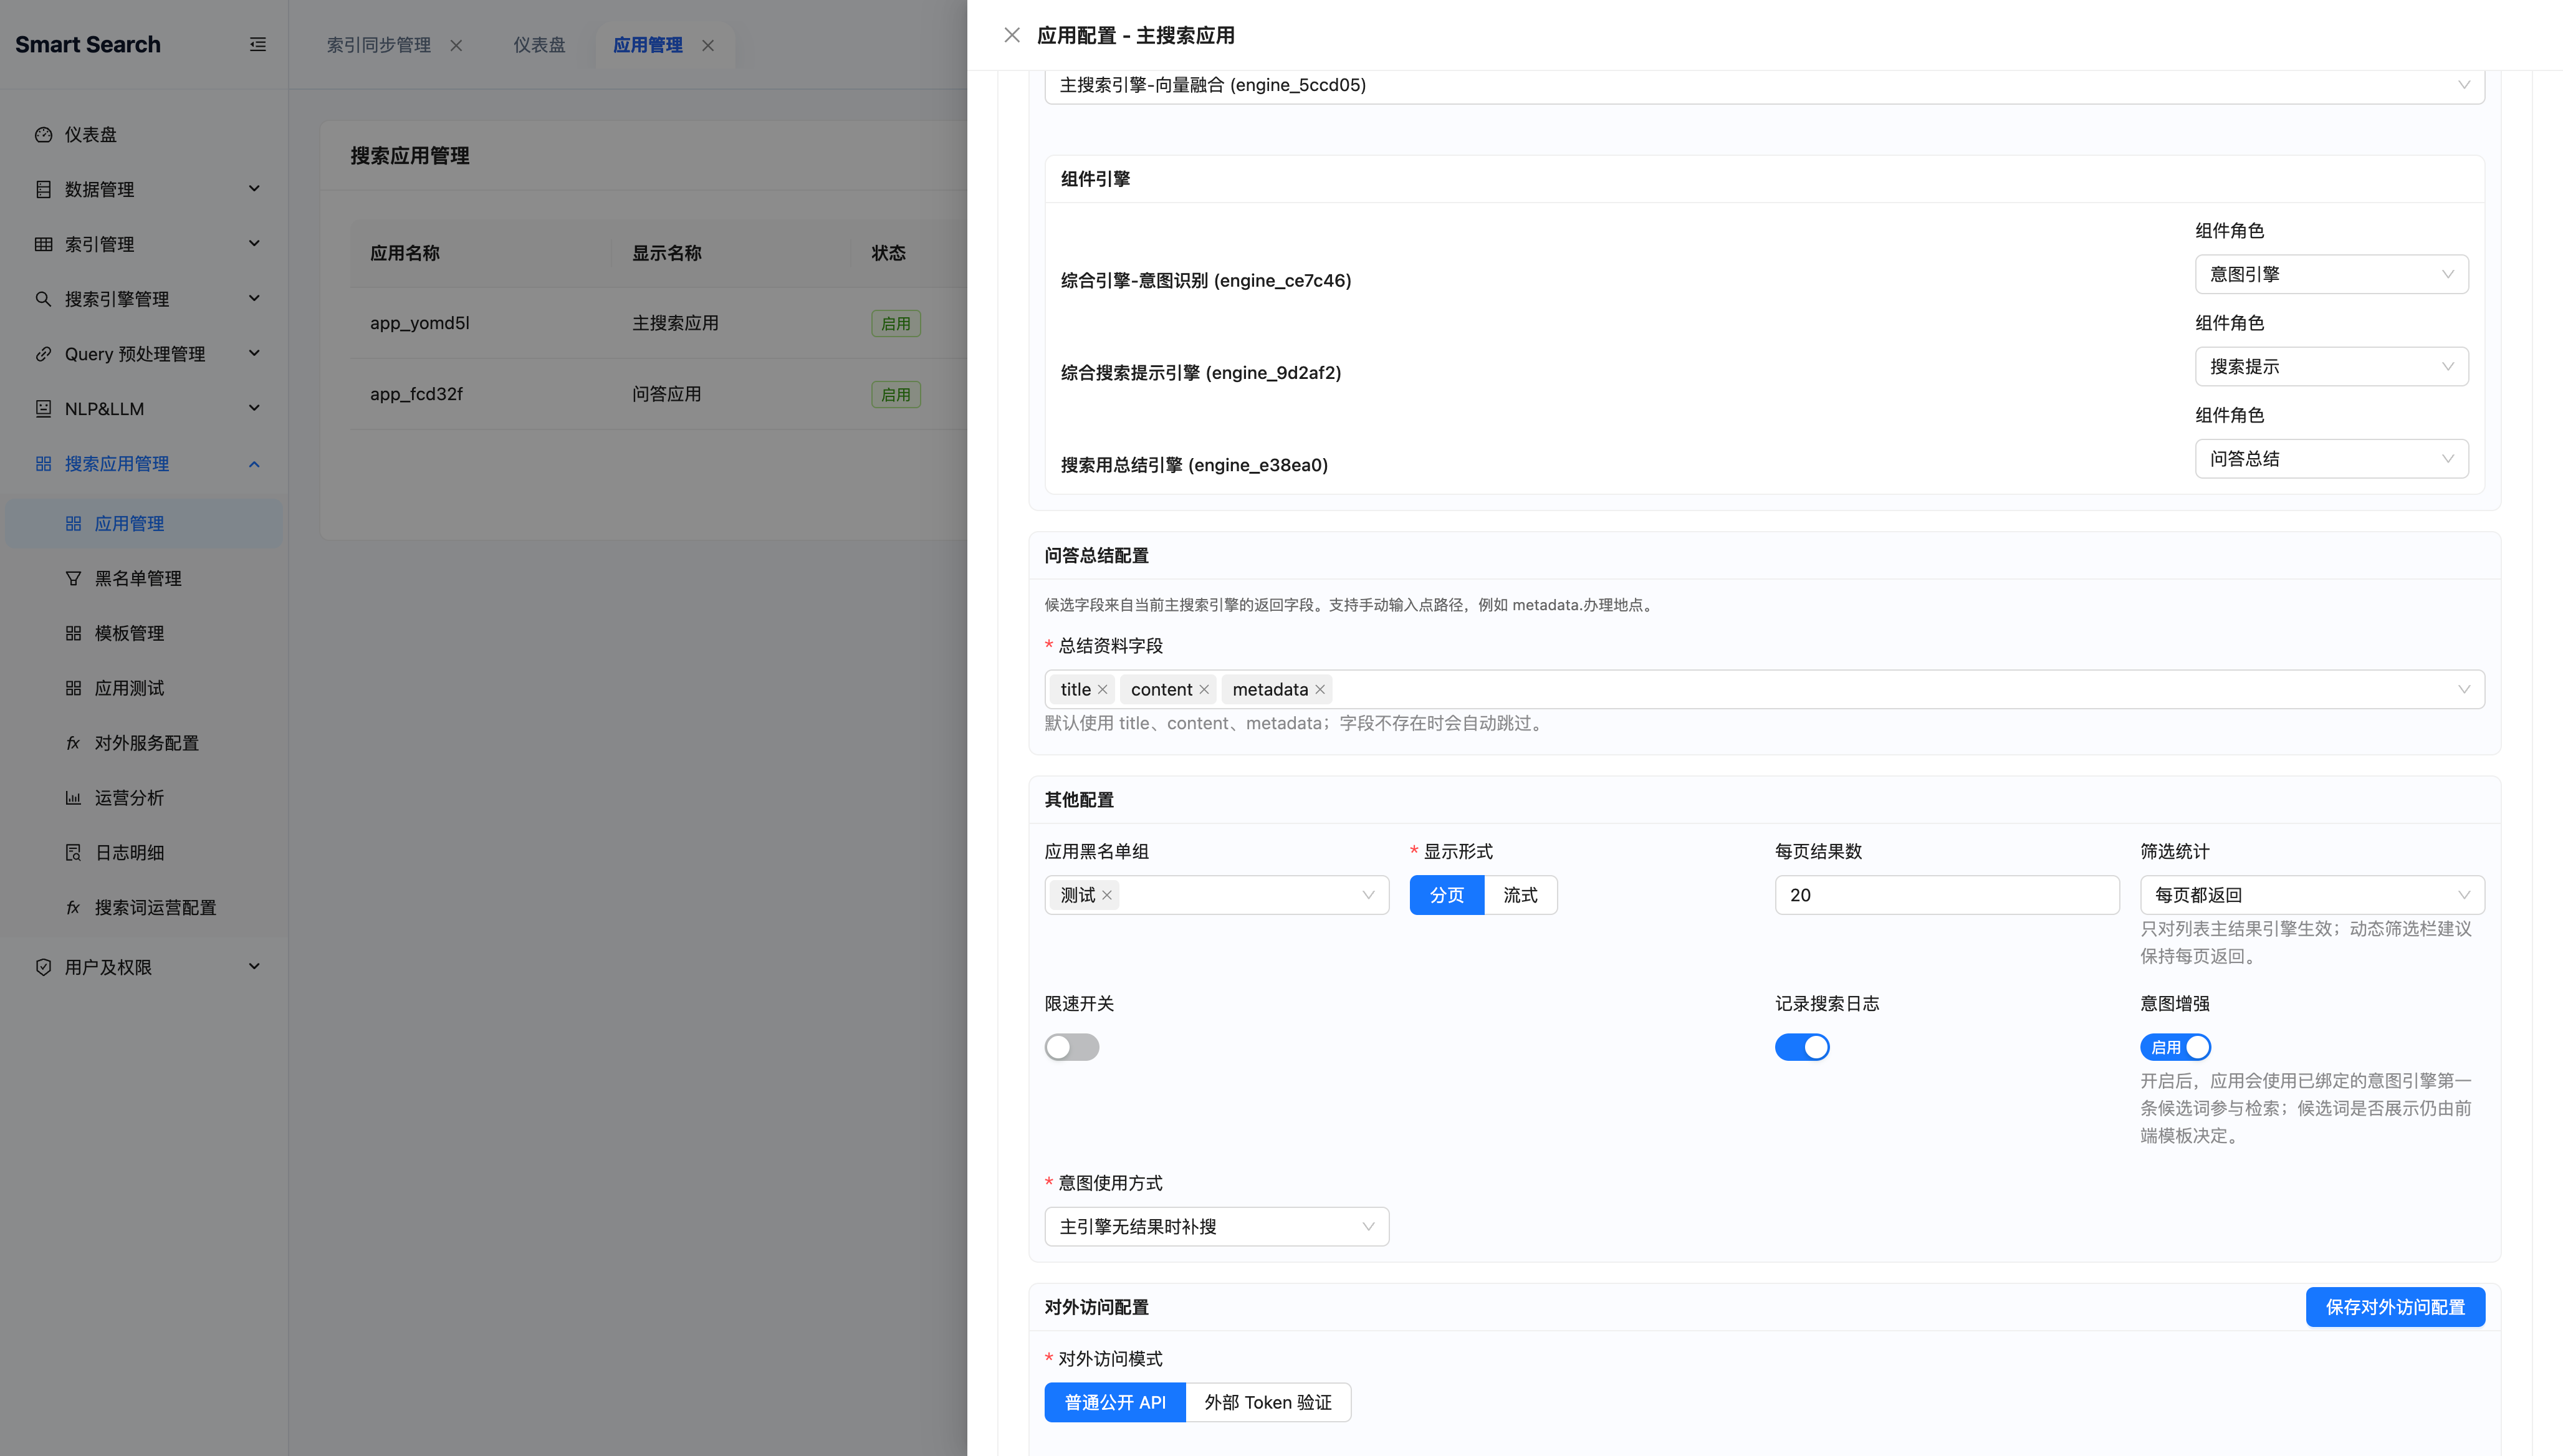Open the 问答总结 component role dropdown
The image size is (2563, 1456).
pyautogui.click(x=2331, y=459)
